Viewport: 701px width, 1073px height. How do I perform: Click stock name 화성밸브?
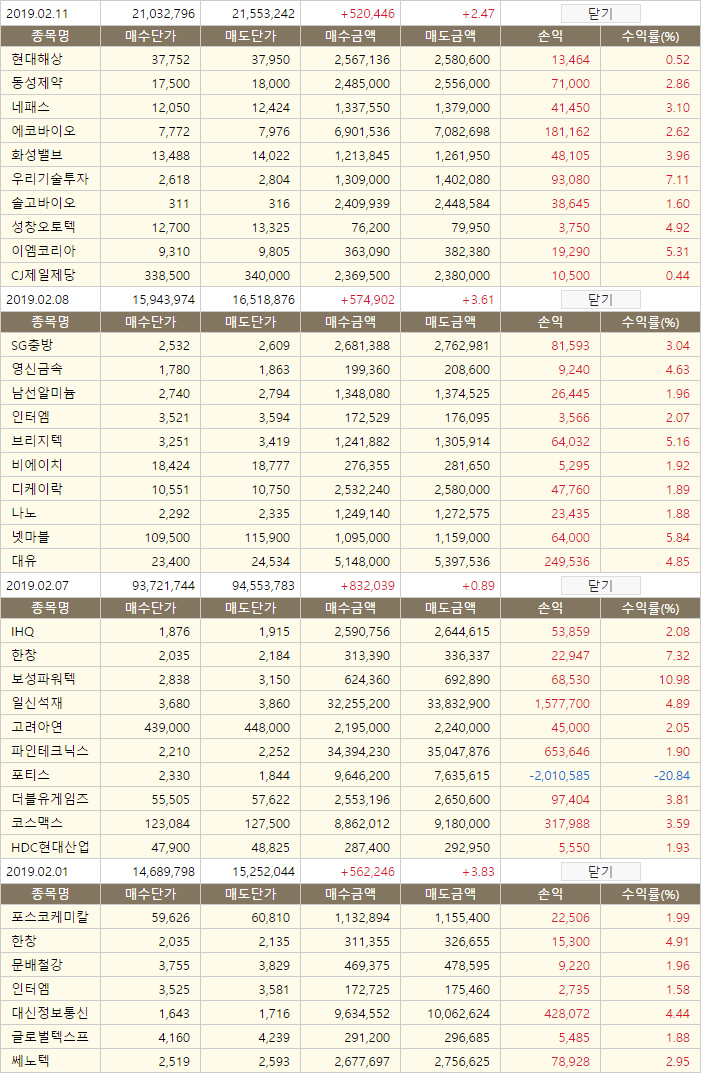click(x=37, y=155)
